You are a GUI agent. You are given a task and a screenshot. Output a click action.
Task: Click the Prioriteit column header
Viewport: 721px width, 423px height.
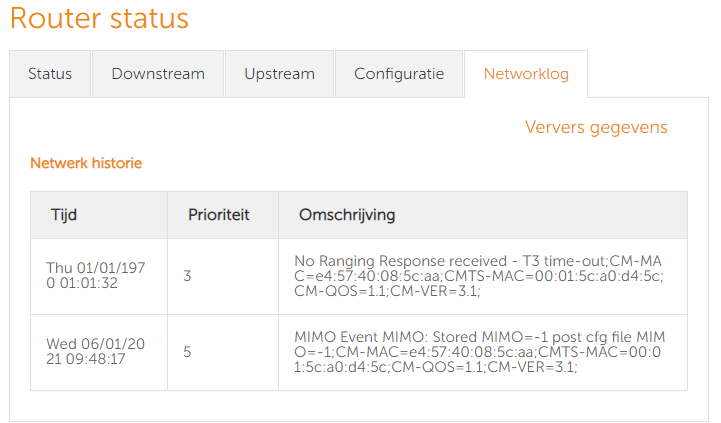tap(219, 215)
